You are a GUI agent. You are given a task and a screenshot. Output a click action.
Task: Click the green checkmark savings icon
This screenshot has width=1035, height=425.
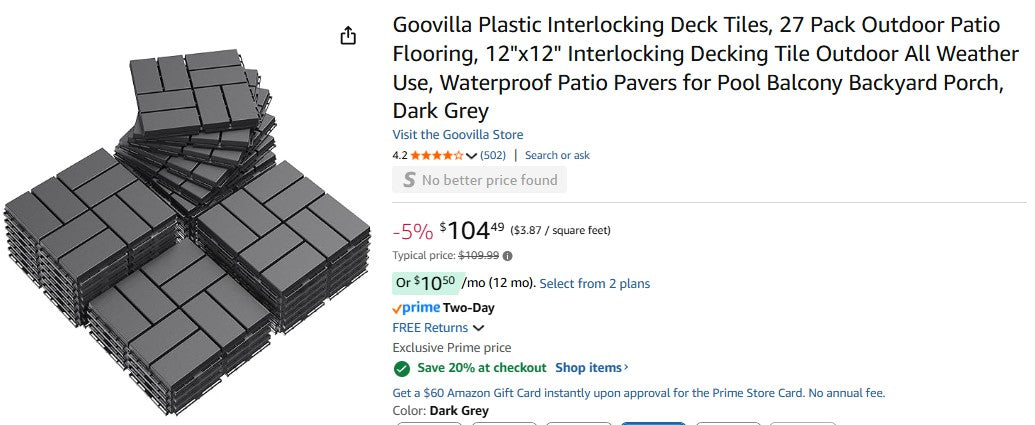[402, 368]
